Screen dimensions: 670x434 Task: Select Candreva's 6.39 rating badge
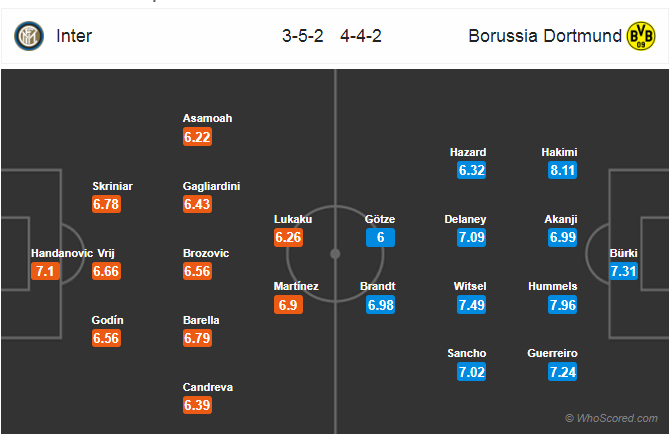pos(197,405)
